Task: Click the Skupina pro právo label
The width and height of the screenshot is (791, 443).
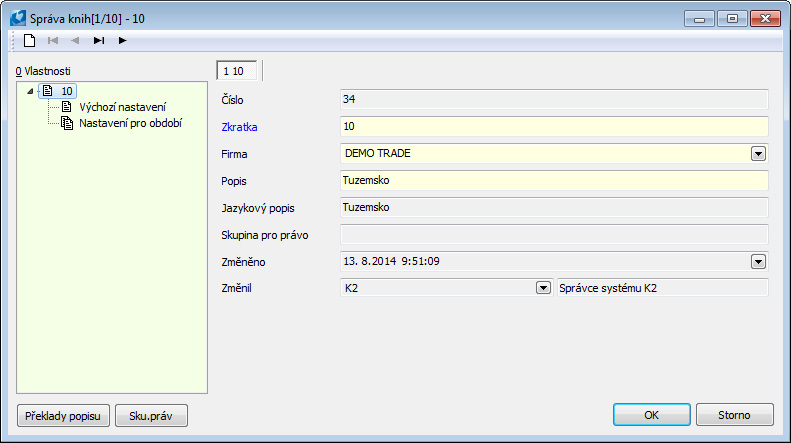Action: coord(264,235)
